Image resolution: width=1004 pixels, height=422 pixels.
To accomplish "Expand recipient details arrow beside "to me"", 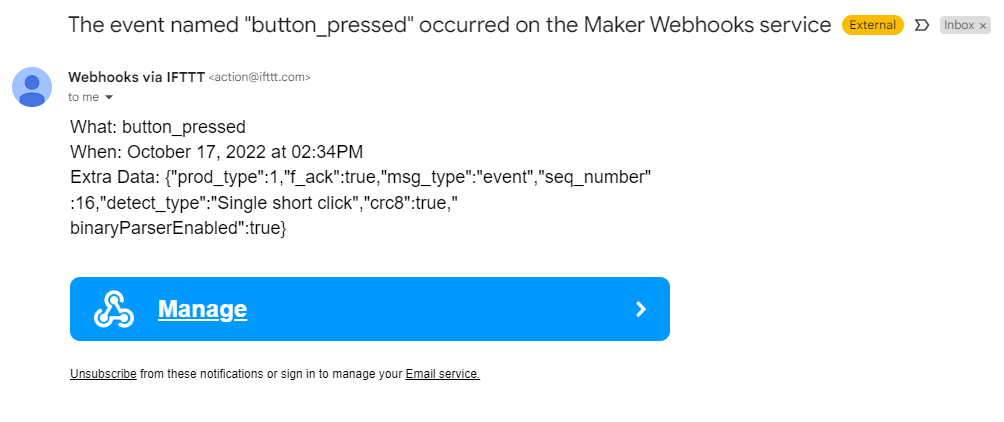I will [x=109, y=97].
